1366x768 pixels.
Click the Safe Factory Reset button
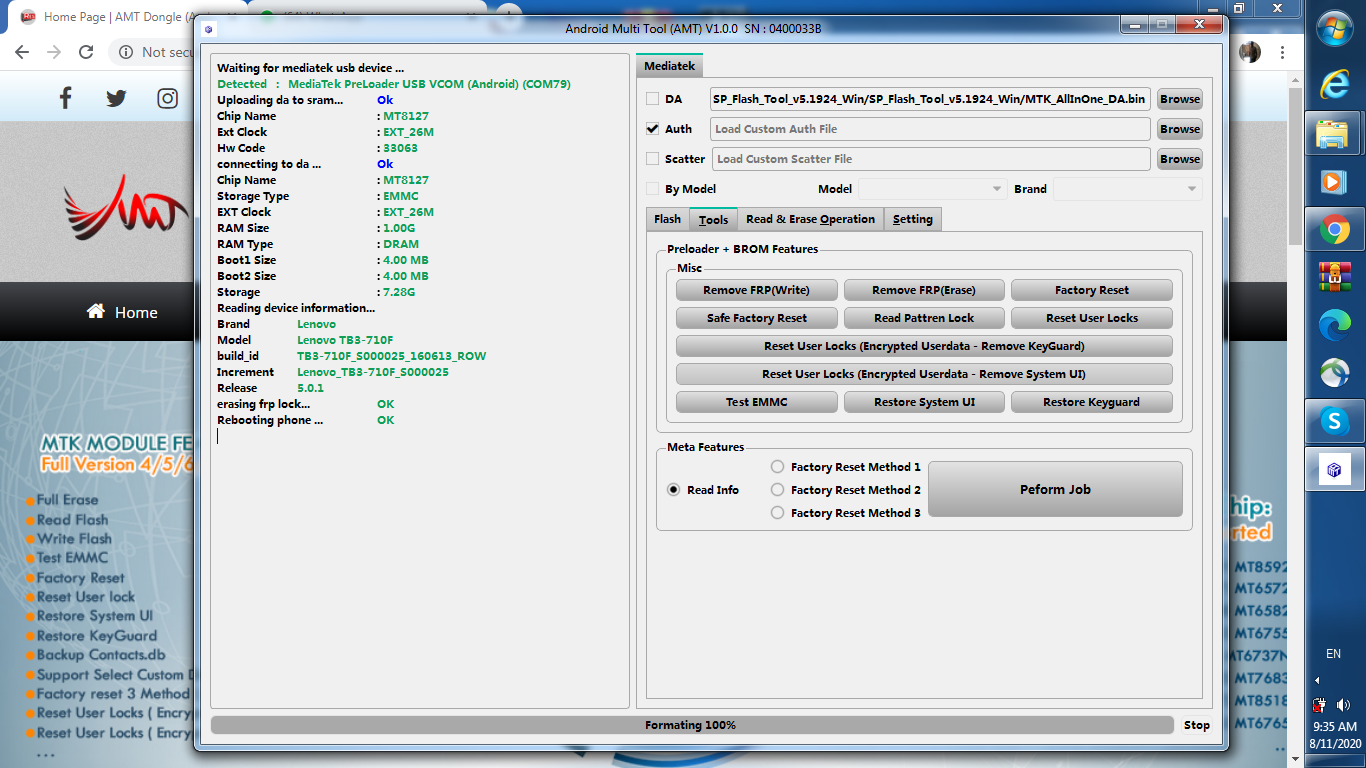[756, 318]
